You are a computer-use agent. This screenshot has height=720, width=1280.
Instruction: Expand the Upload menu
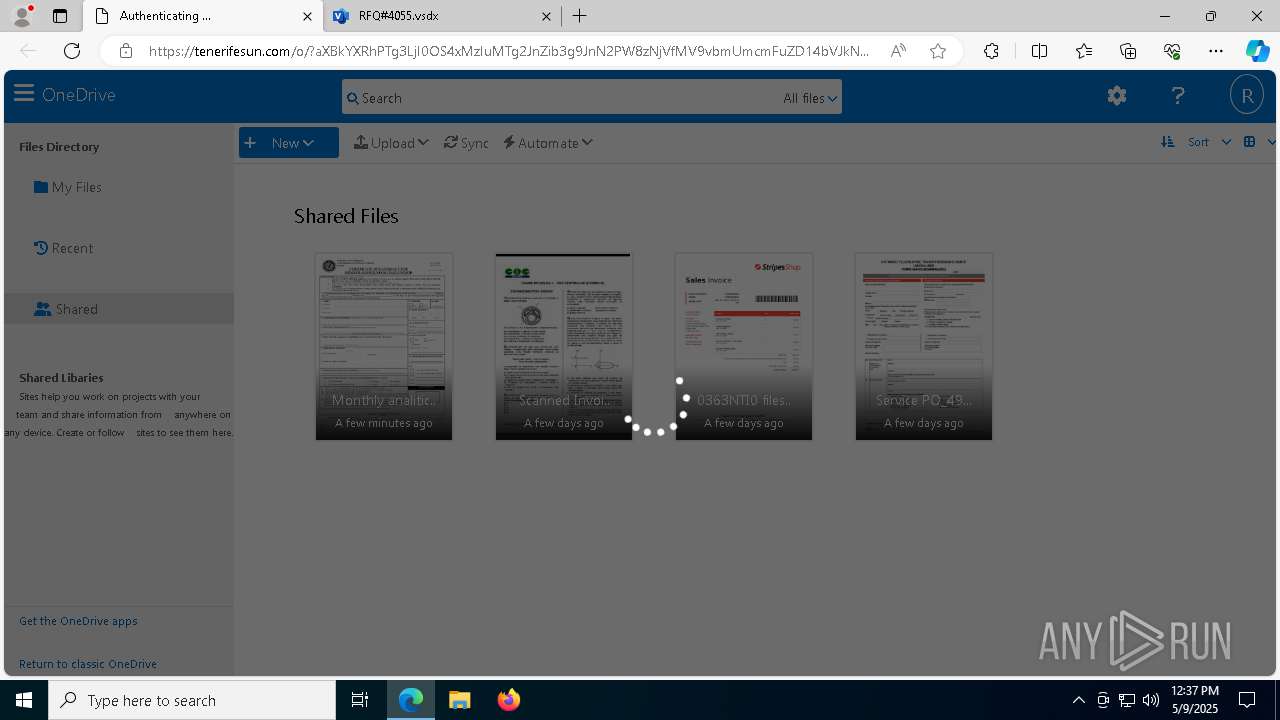(x=391, y=143)
